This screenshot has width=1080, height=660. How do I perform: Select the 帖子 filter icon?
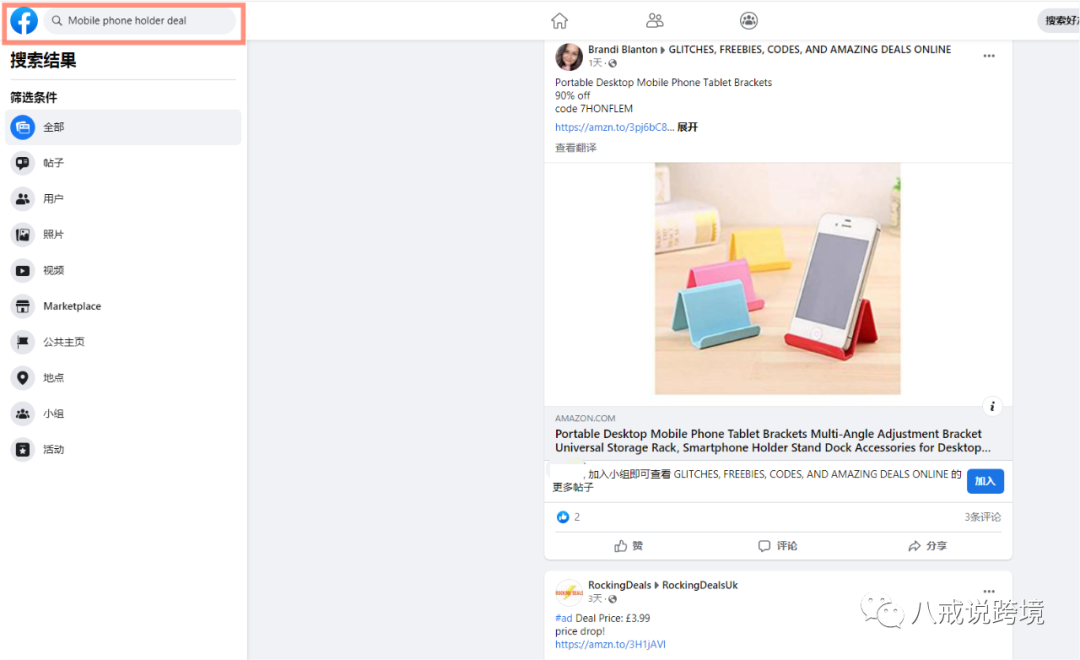[23, 163]
